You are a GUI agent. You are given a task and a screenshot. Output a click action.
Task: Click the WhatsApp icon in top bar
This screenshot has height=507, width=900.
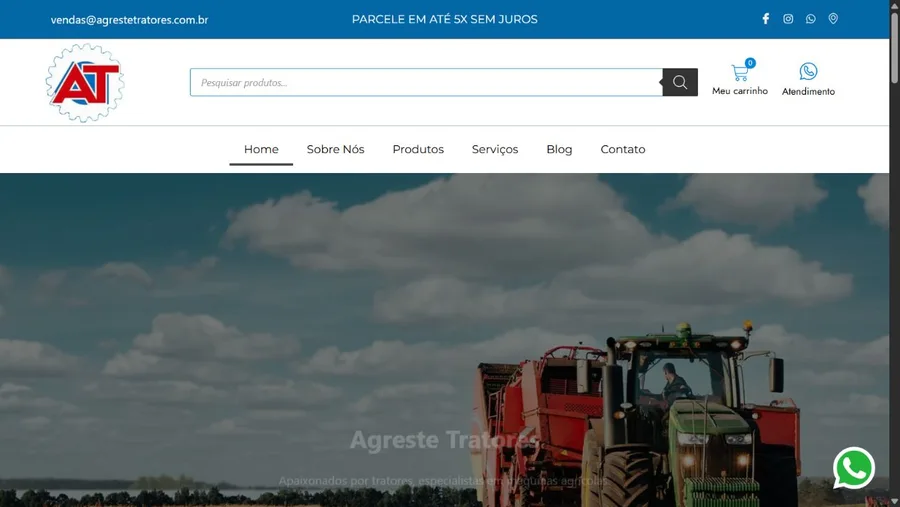810,19
